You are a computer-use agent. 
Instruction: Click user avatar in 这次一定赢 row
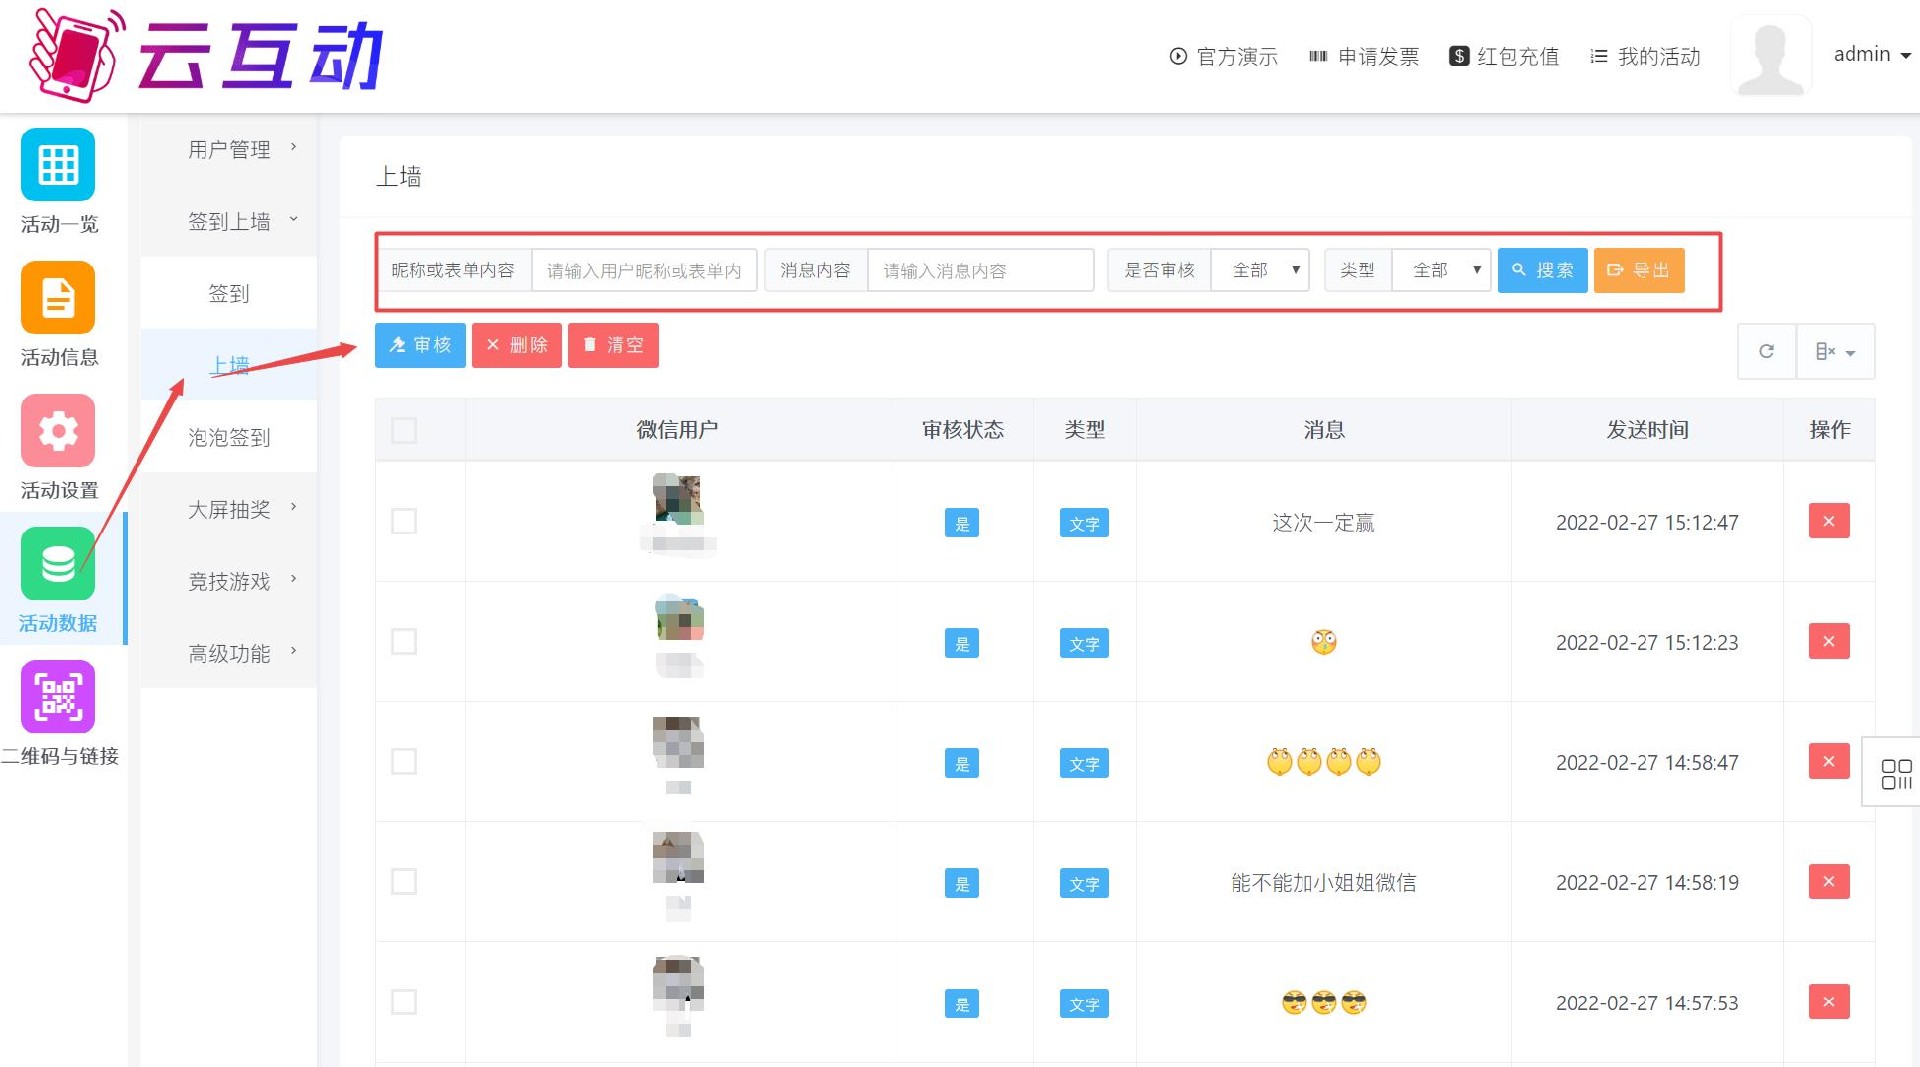point(678,499)
